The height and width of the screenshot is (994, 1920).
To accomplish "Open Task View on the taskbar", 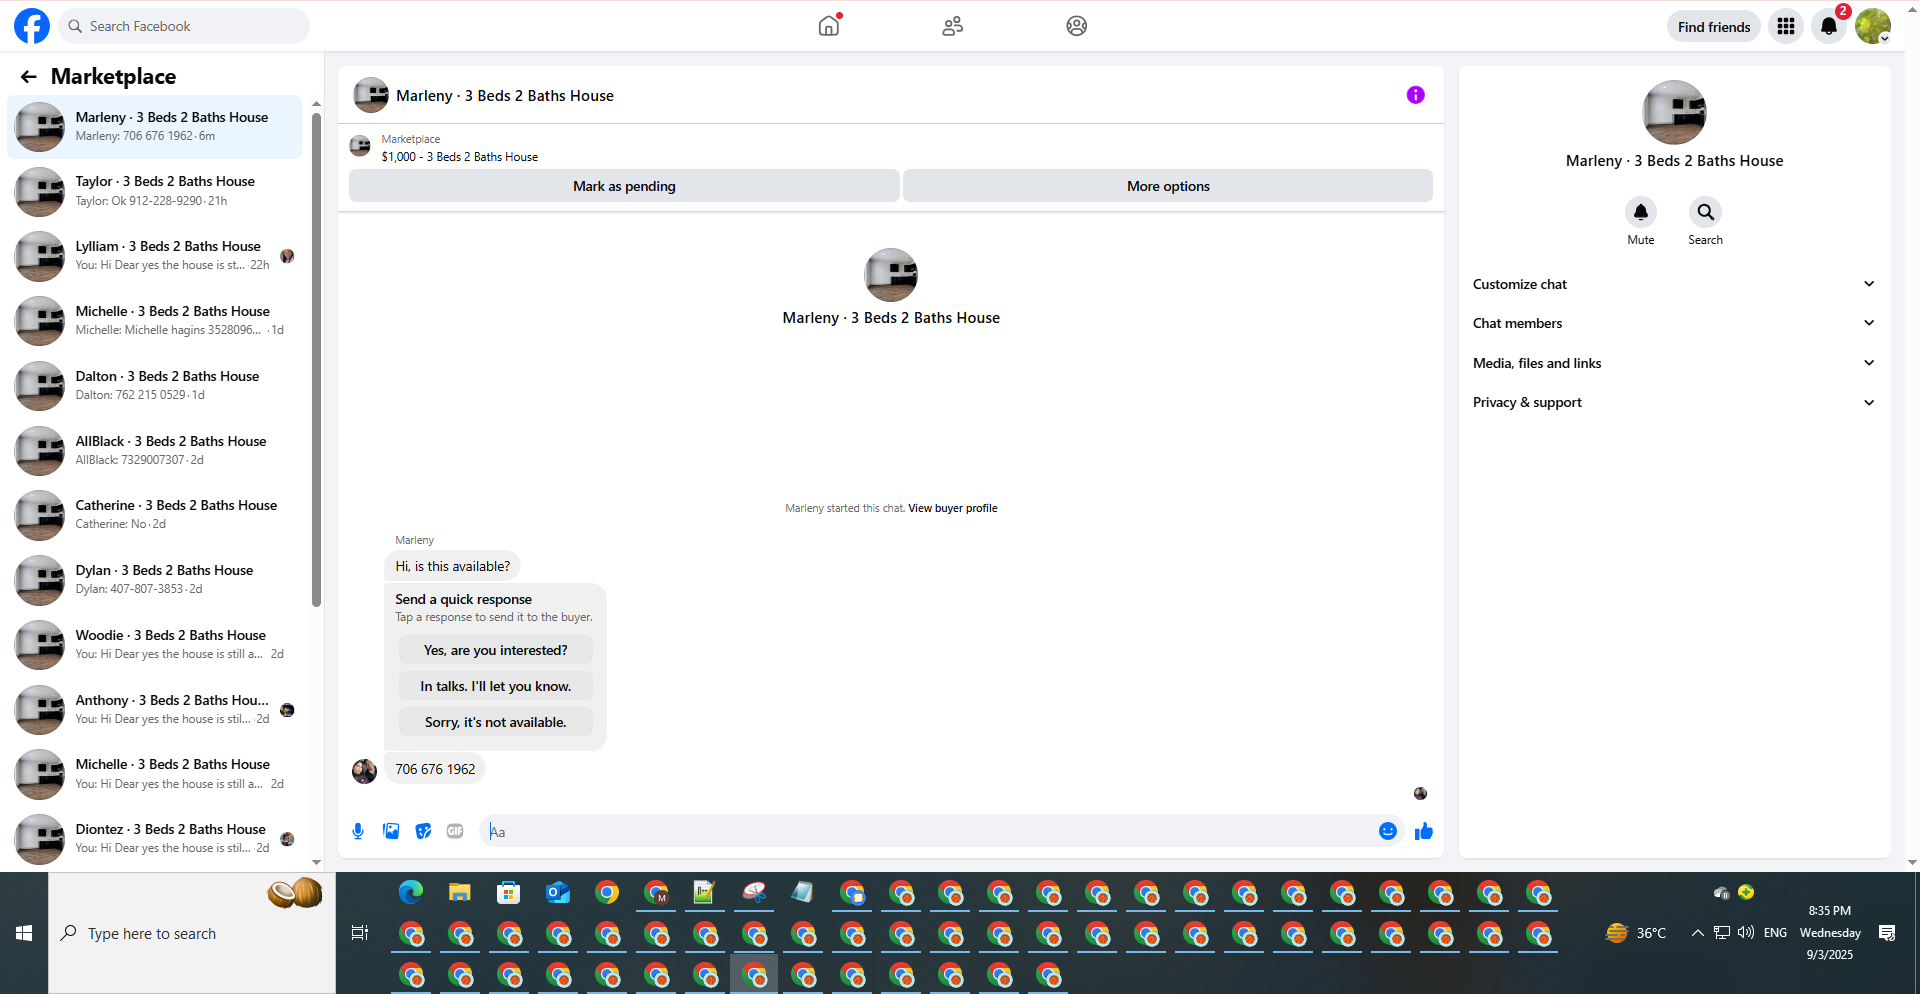I will 360,933.
